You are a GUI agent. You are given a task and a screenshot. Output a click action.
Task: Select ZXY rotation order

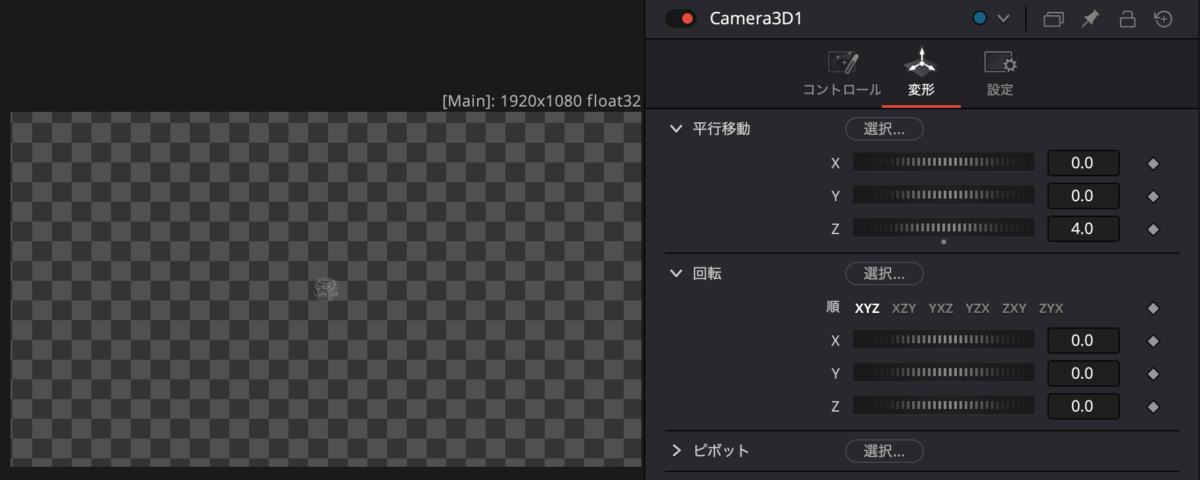click(x=1014, y=308)
